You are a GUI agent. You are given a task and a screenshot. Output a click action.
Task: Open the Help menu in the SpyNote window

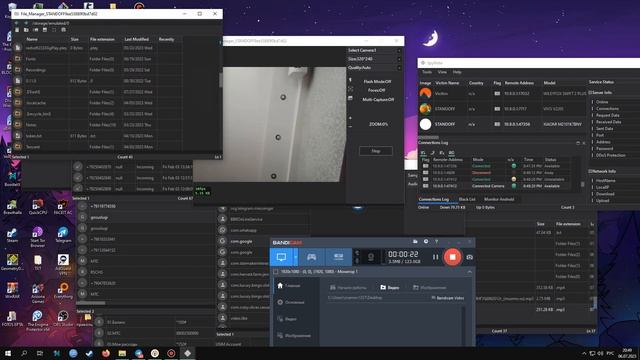click(x=457, y=72)
